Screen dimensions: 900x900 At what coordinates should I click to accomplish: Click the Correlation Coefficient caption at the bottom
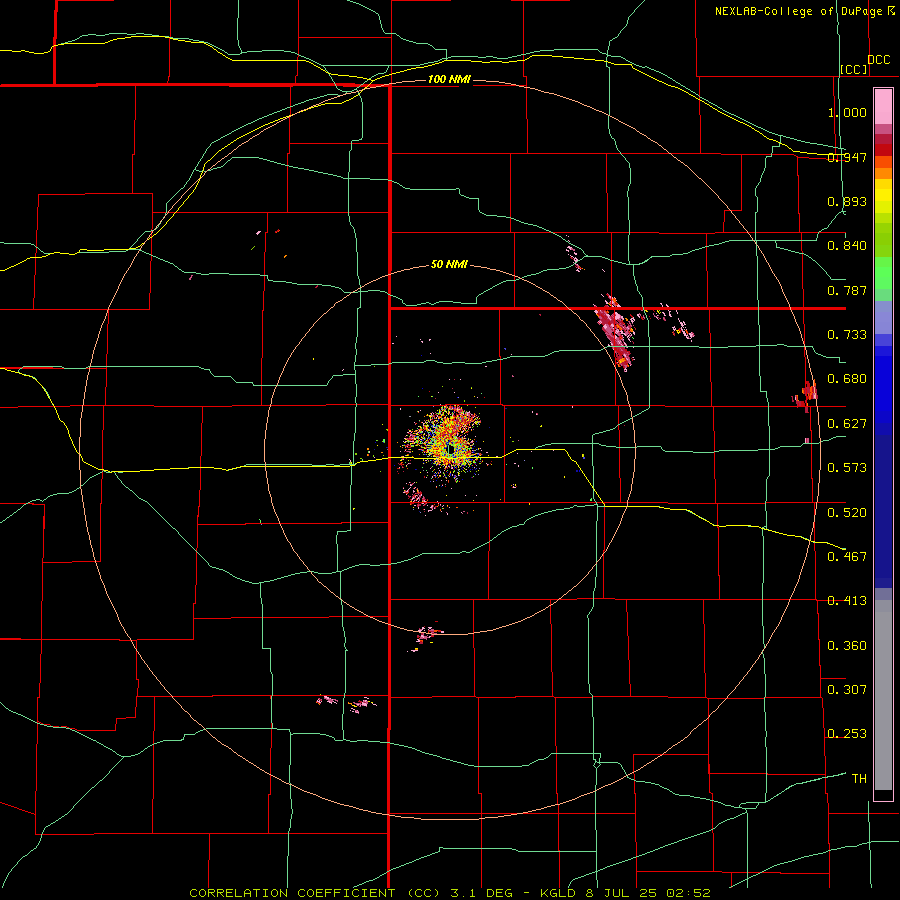click(451, 893)
